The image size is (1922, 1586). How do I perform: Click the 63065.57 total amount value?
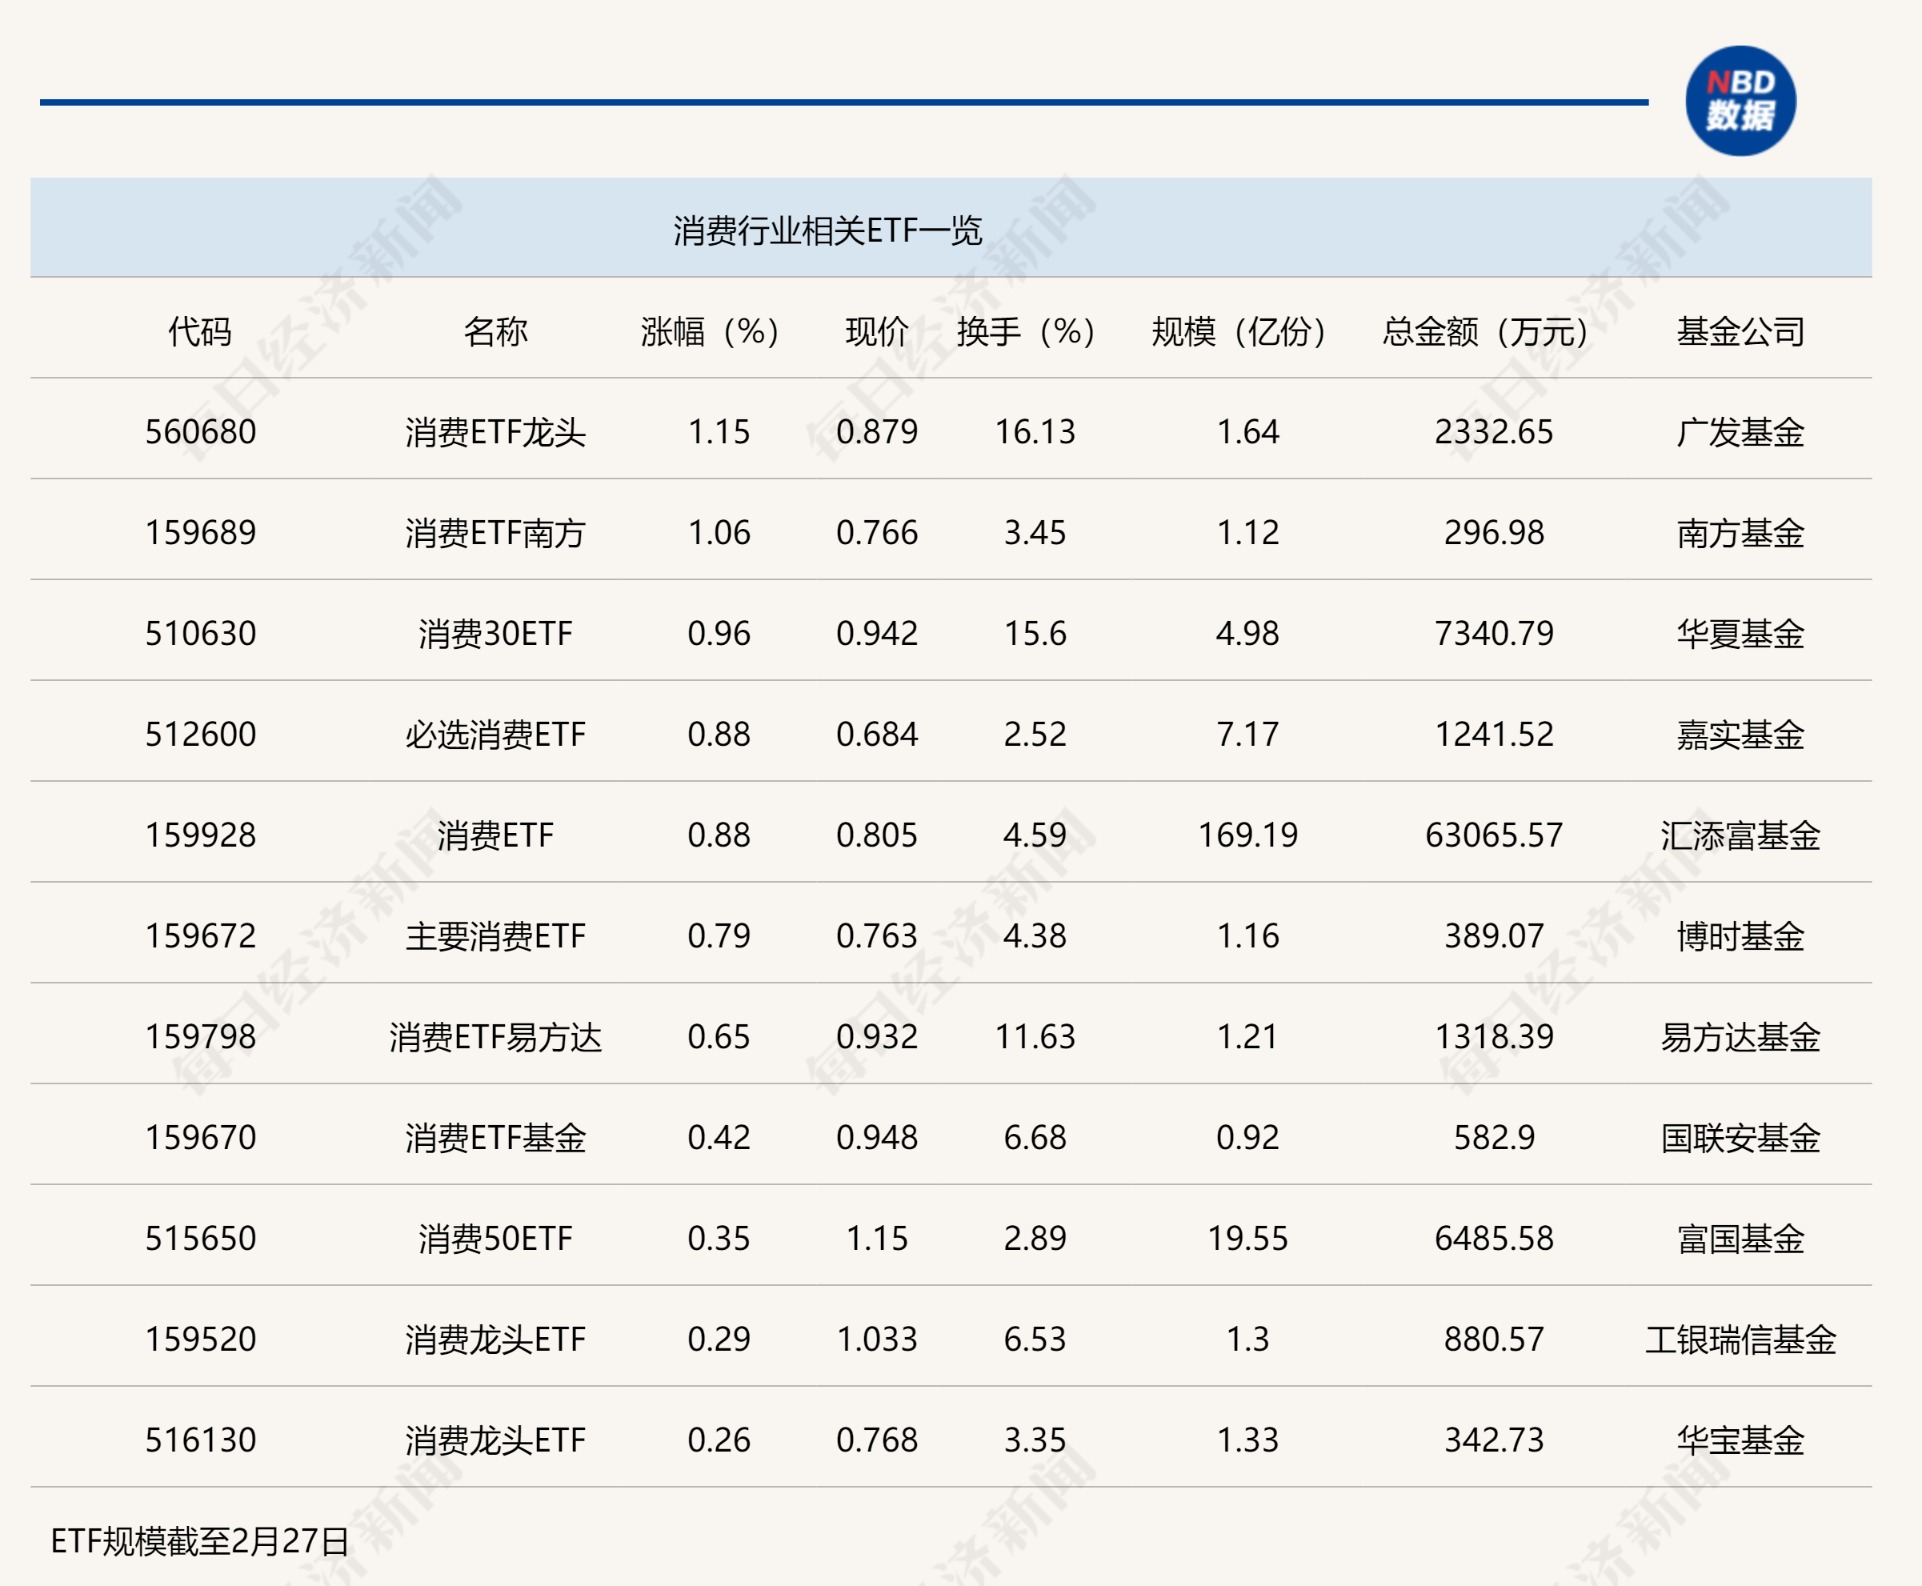tap(1493, 835)
